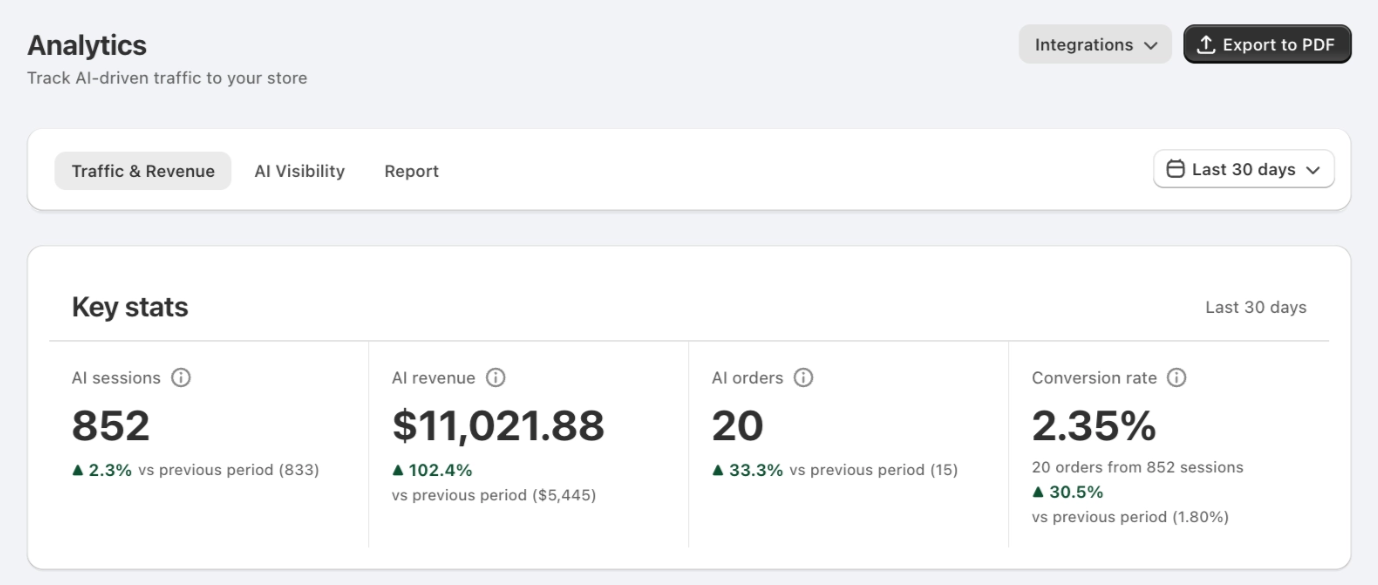This screenshot has width=1378, height=585.
Task: Click the 2.3% sessions change indicator
Action: click(x=102, y=470)
